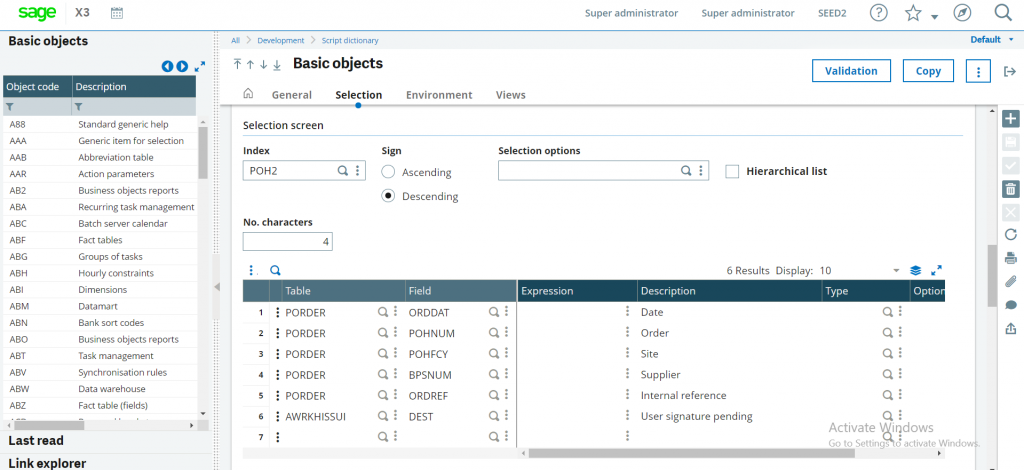Switch to the Environment tab
Screen dimensions: 1024x470
439,95
